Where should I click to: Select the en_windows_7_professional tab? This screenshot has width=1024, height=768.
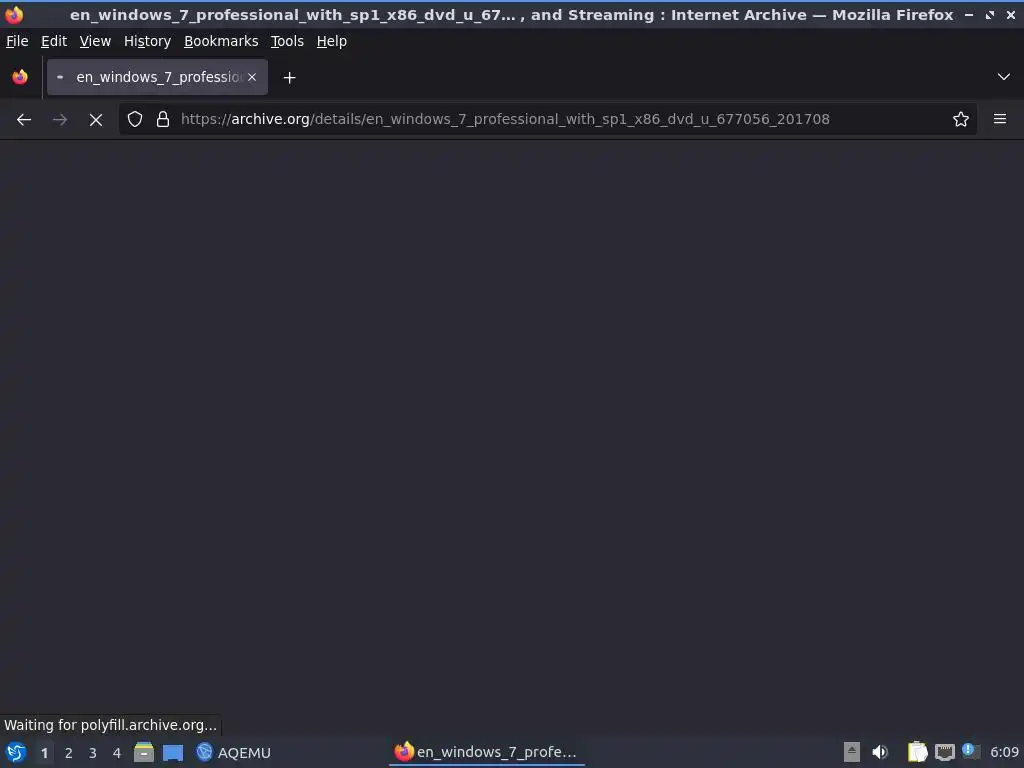157,77
